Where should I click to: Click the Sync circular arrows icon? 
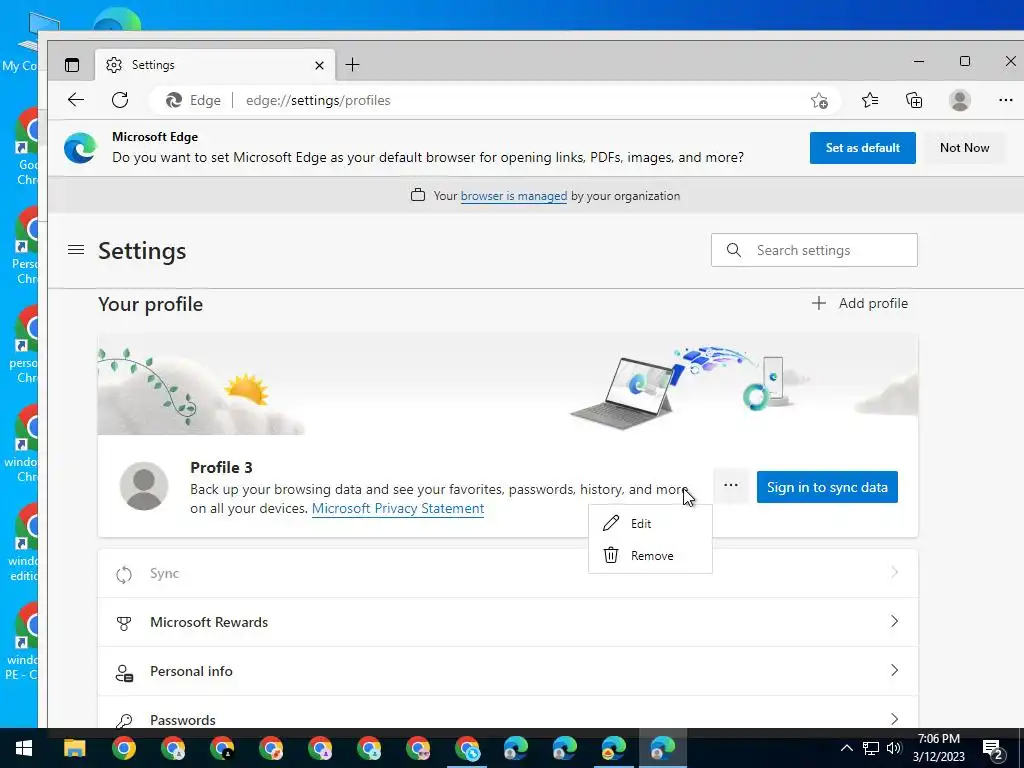coord(123,574)
